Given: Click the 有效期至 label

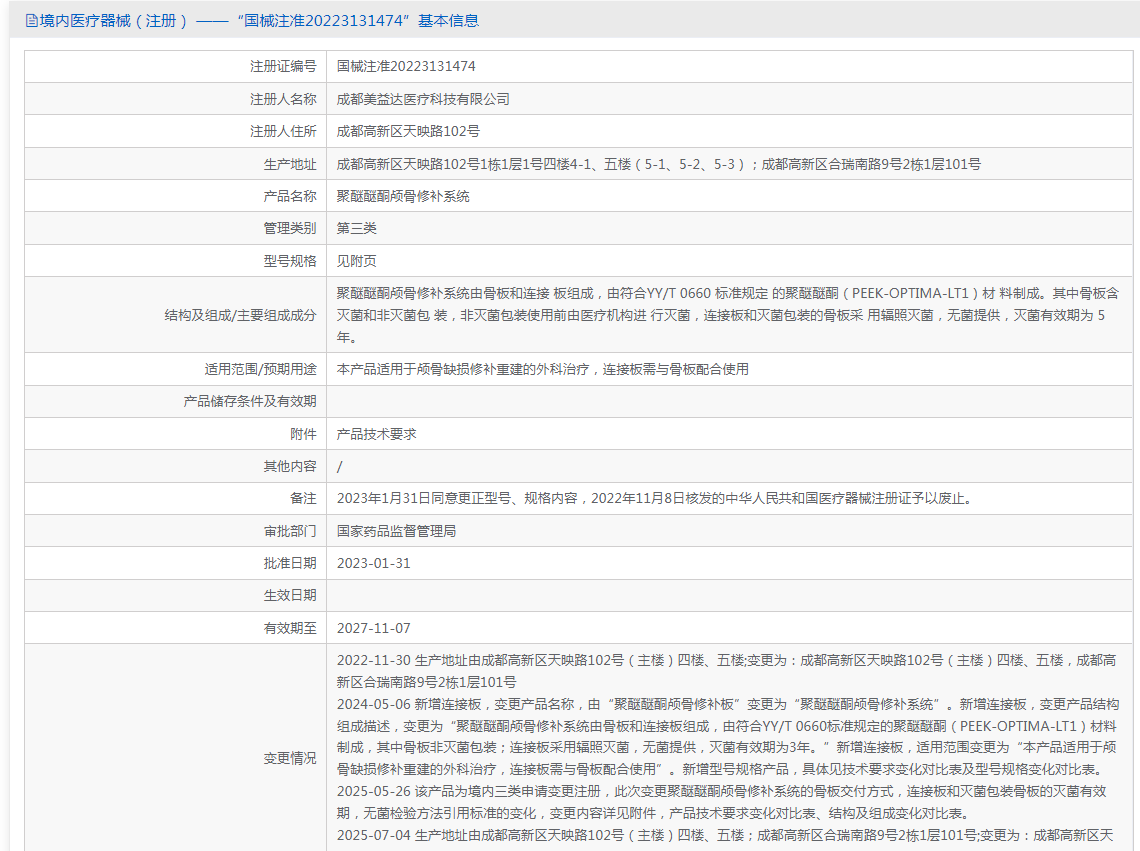Looking at the screenshot, I should tap(290, 628).
